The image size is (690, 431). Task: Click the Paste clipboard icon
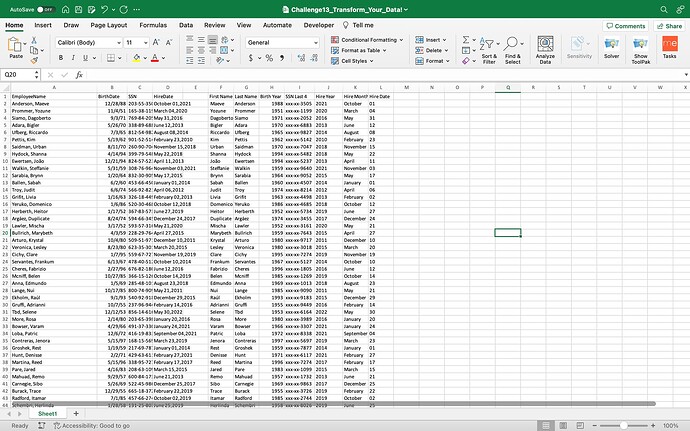coord(15,44)
